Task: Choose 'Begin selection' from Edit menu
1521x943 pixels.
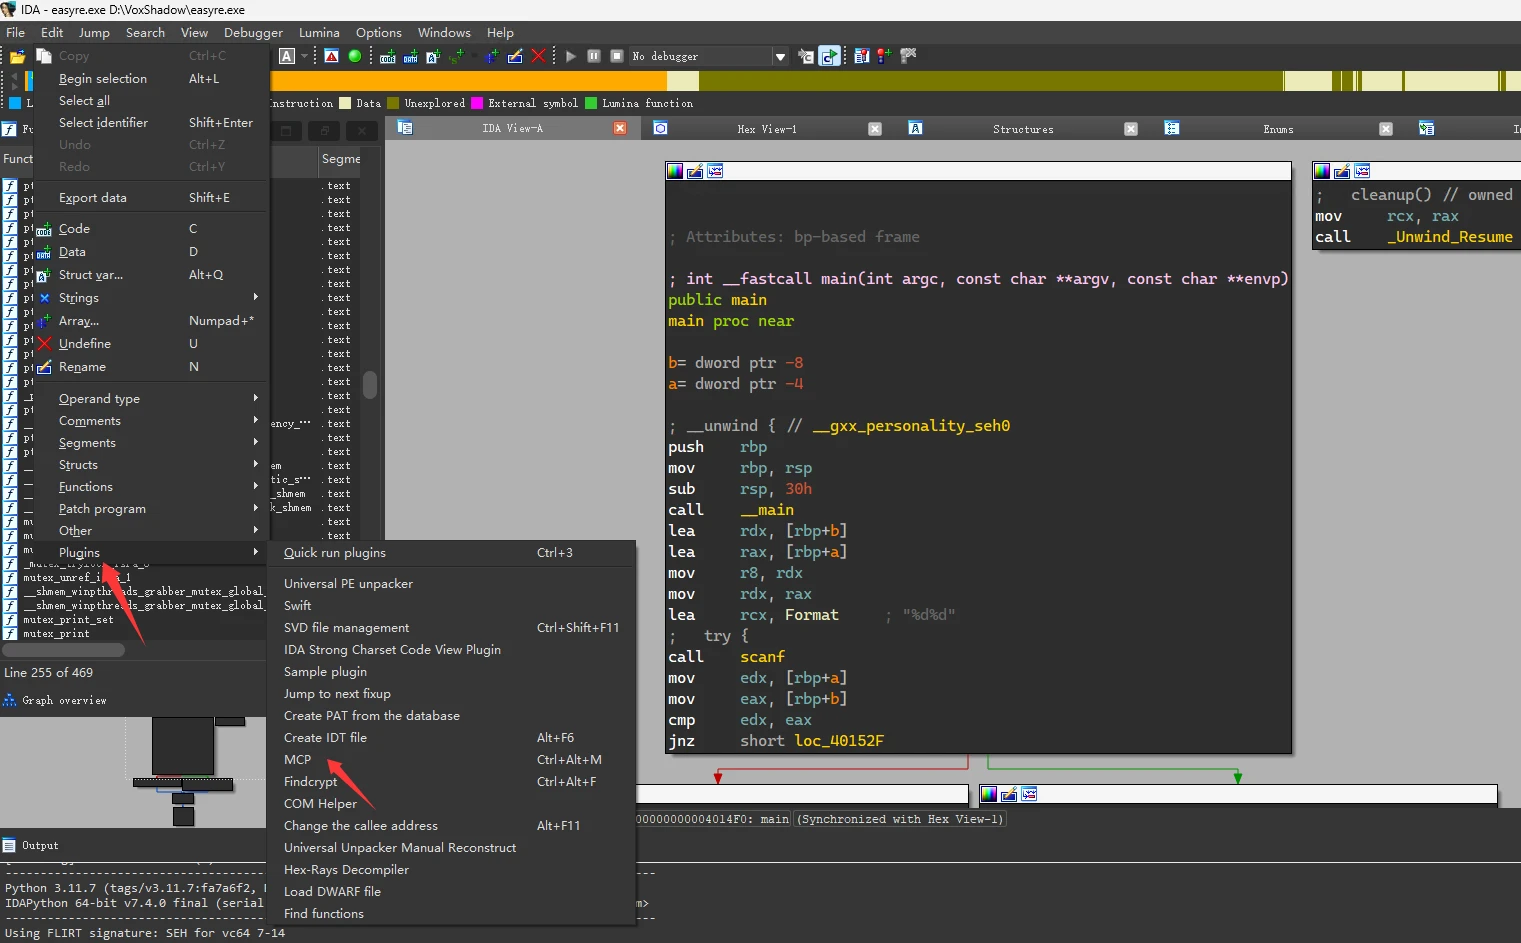Action: coord(152,79)
